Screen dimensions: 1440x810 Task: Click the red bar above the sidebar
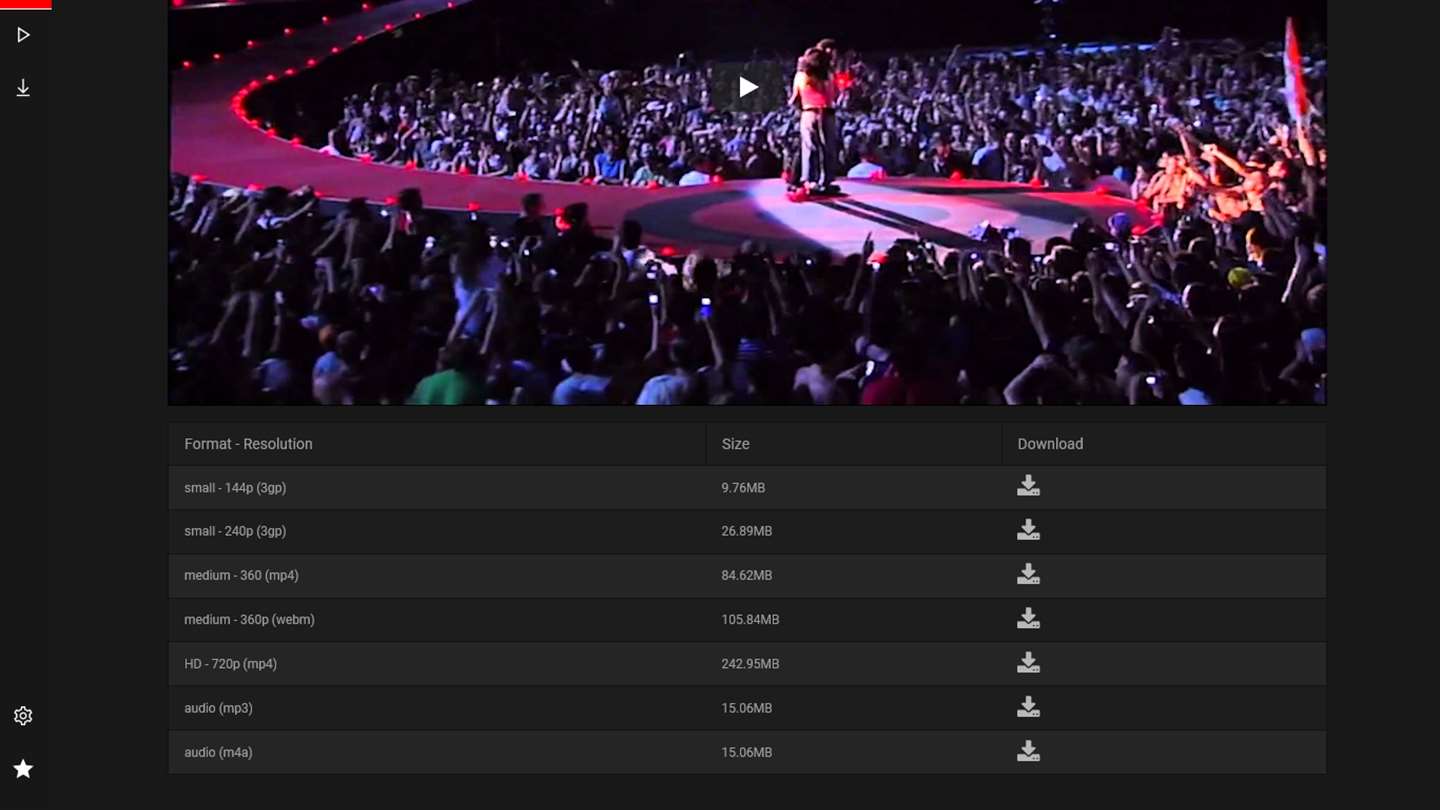[26, 4]
